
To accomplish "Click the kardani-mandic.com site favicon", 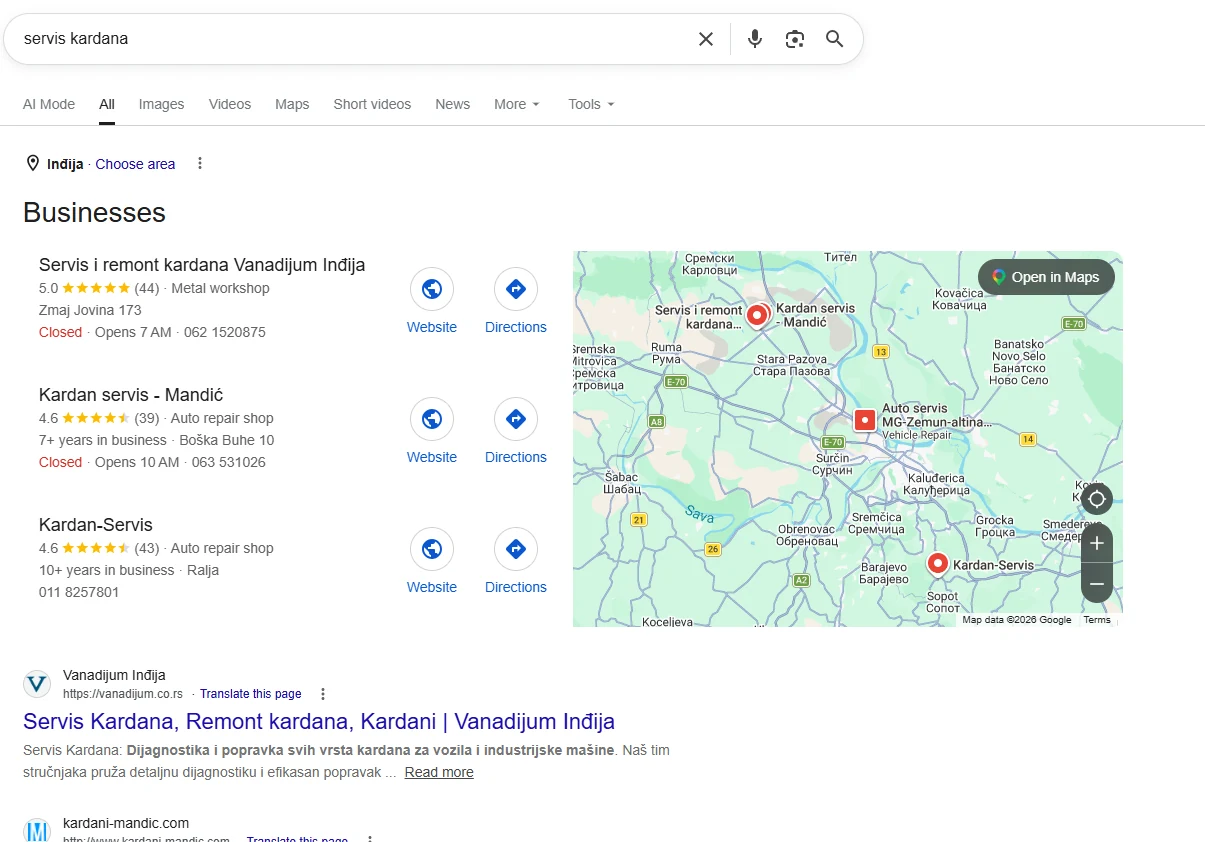I will tap(37, 830).
